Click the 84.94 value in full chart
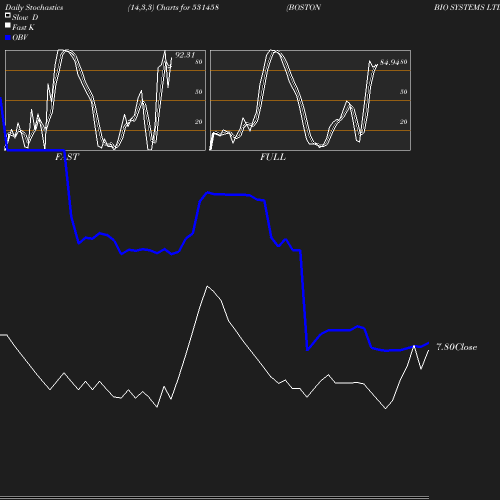Image resolution: width=500 pixels, height=500 pixels. tap(390, 62)
